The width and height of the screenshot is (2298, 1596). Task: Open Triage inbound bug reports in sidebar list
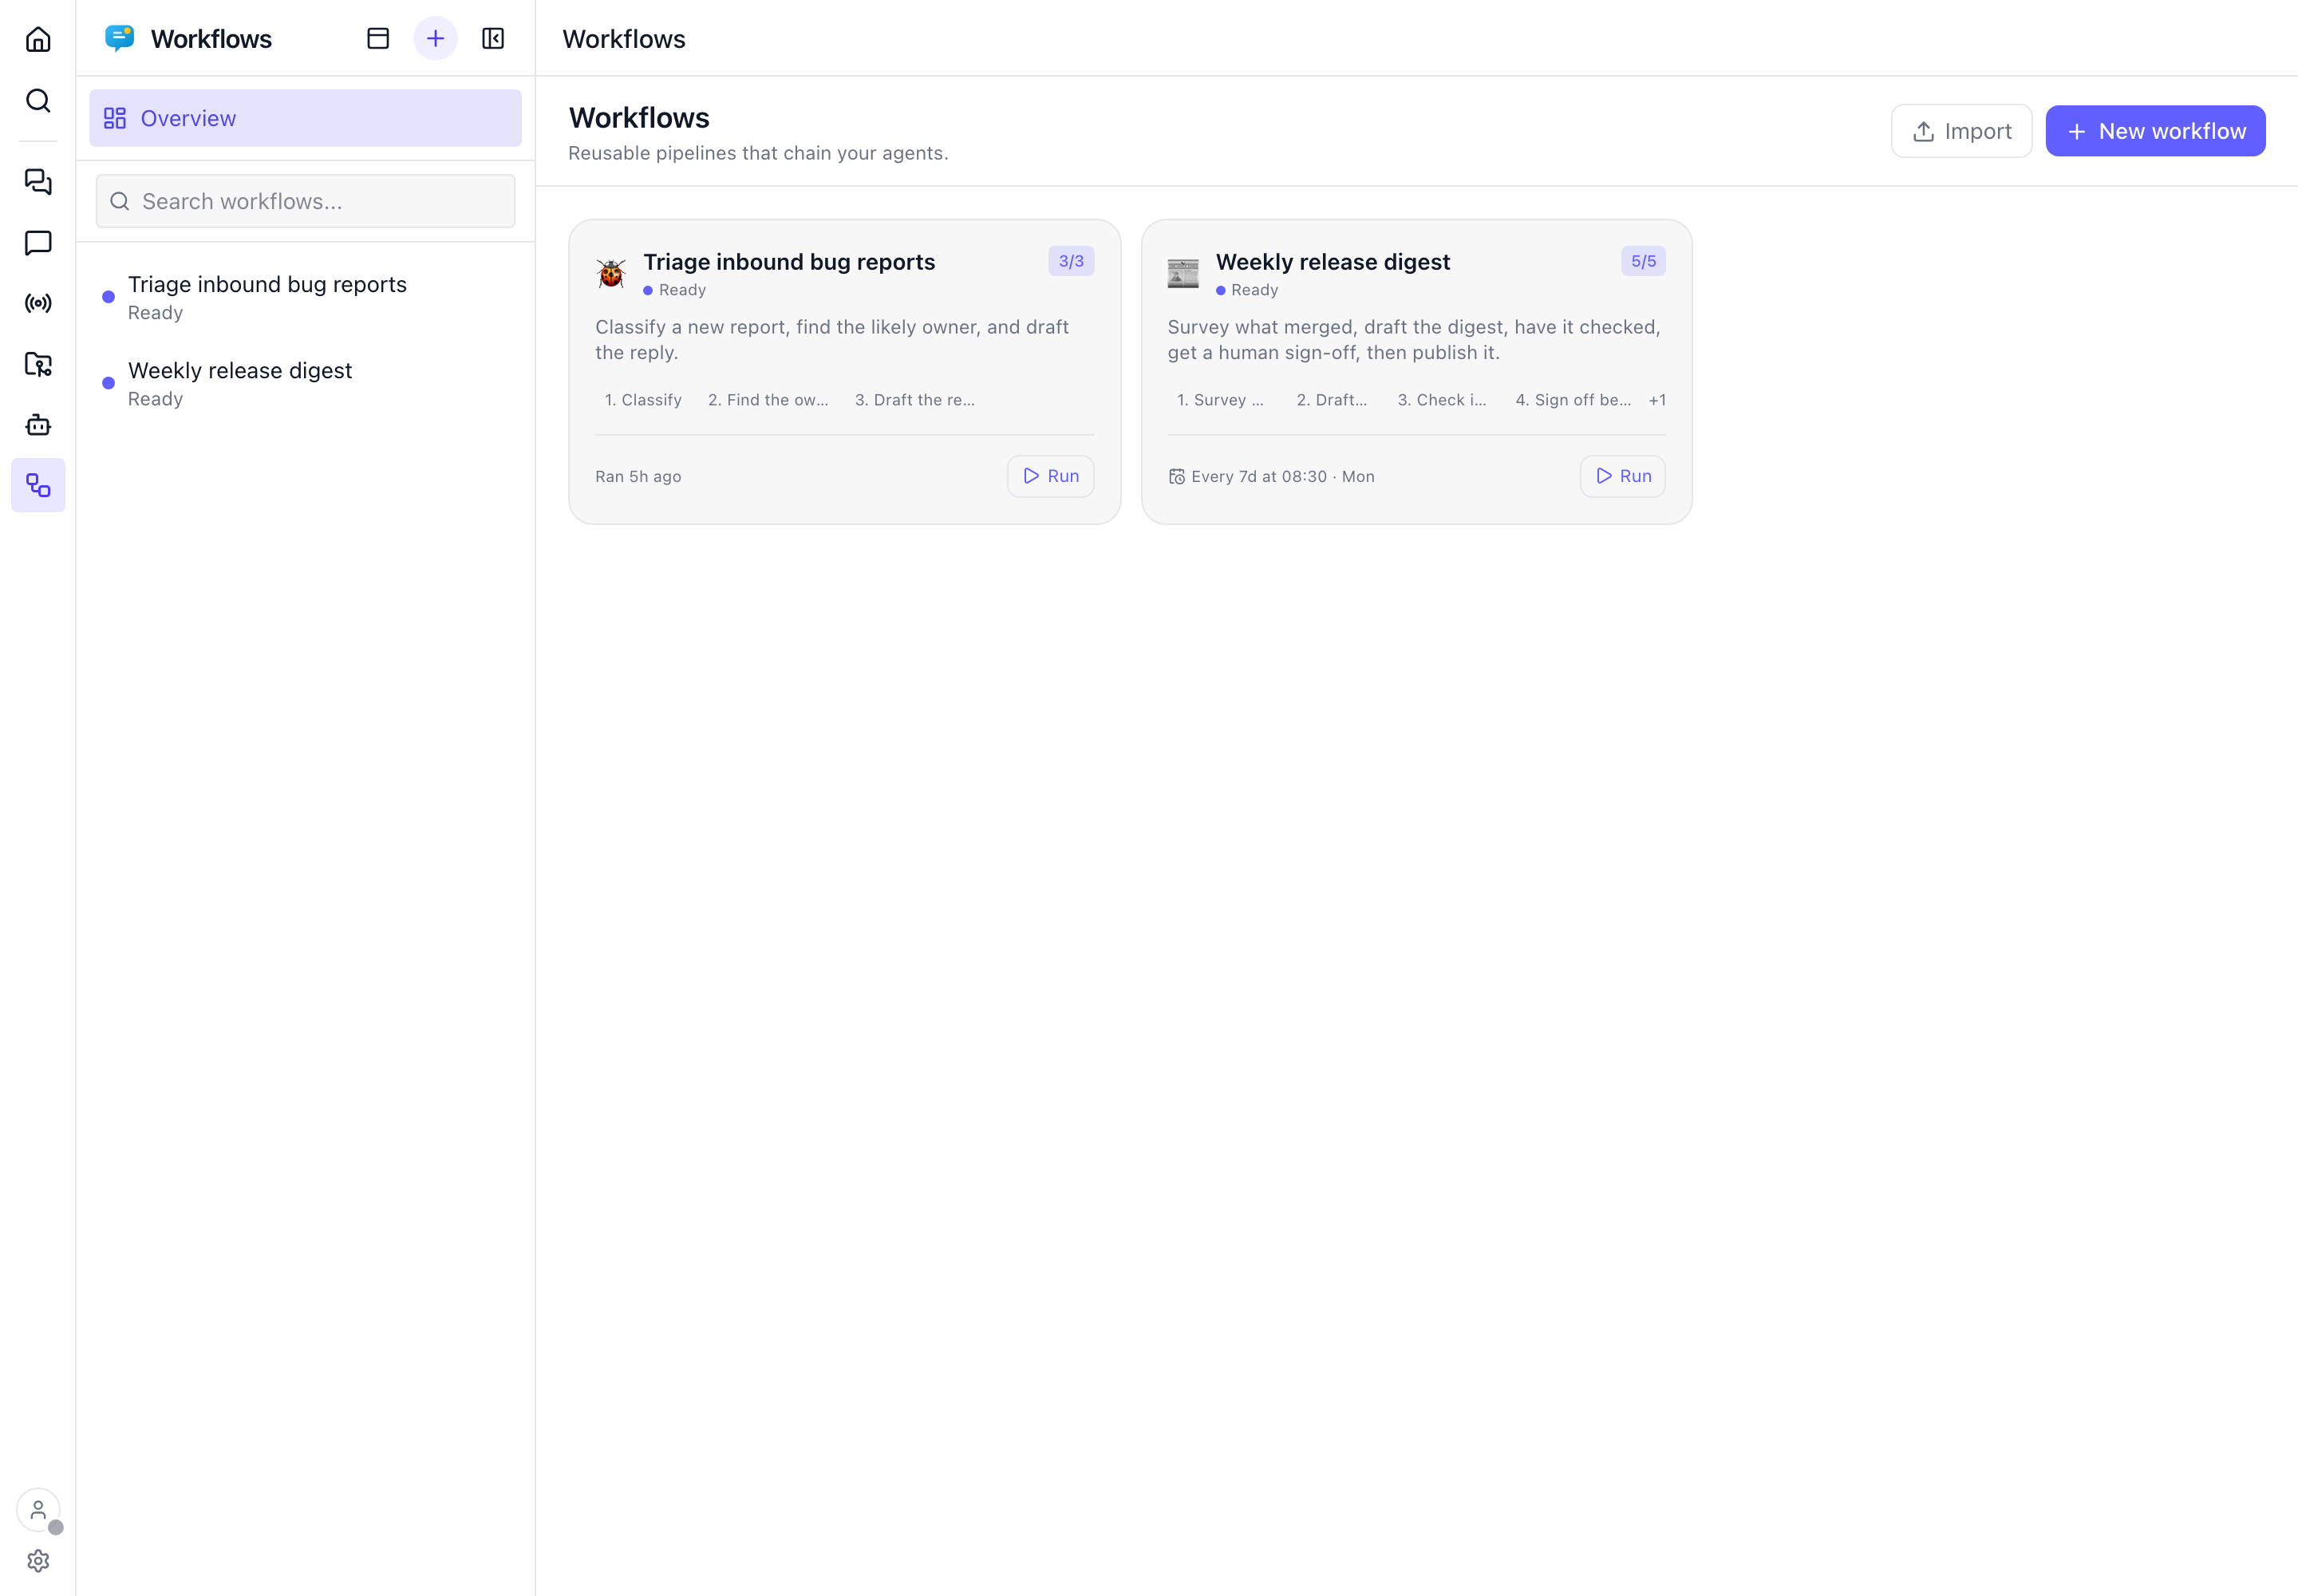click(x=305, y=297)
